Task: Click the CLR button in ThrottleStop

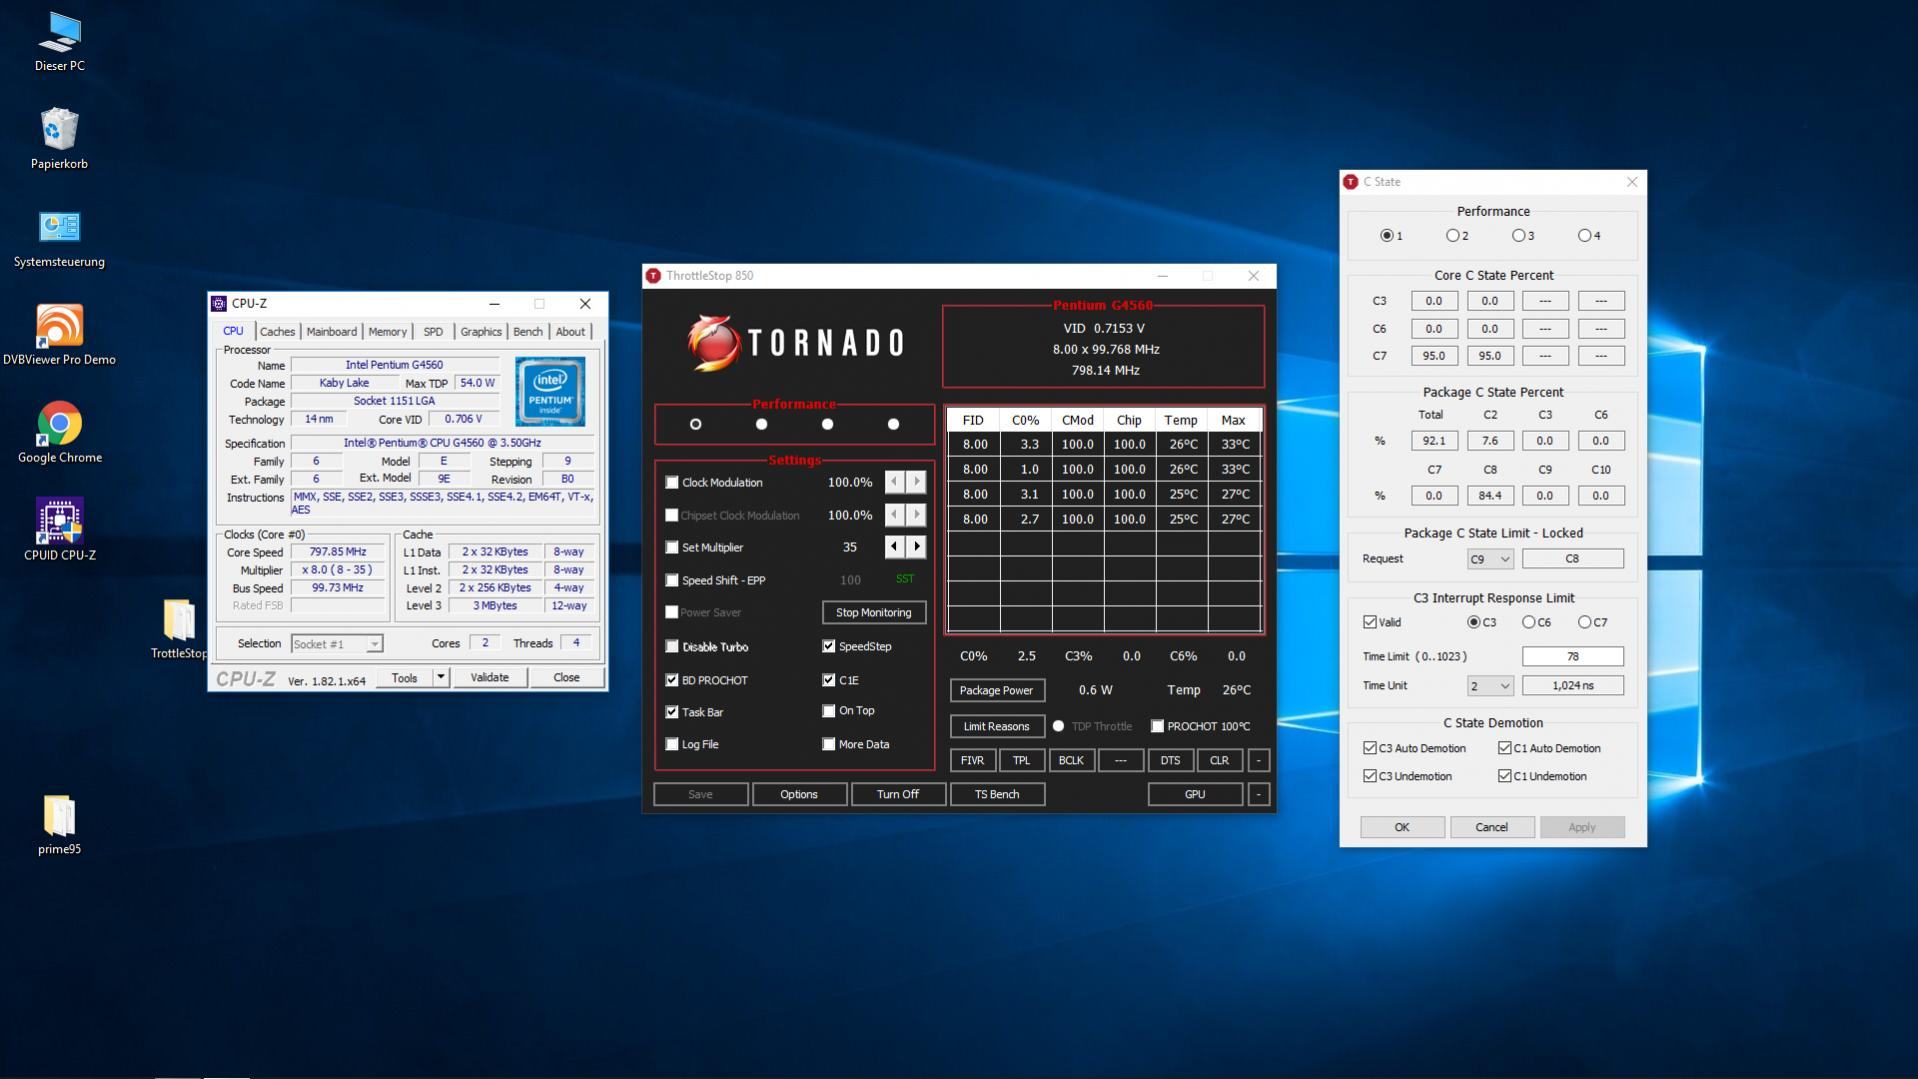Action: [1219, 761]
